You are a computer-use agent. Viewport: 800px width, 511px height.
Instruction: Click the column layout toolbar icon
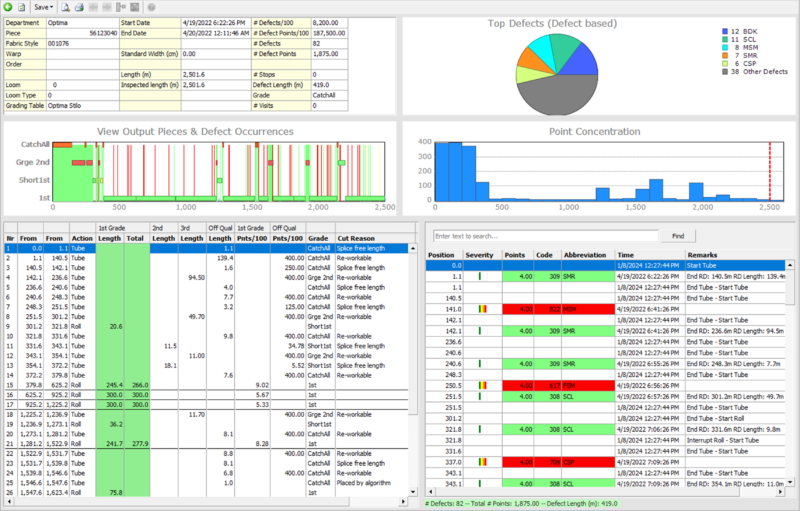point(120,7)
